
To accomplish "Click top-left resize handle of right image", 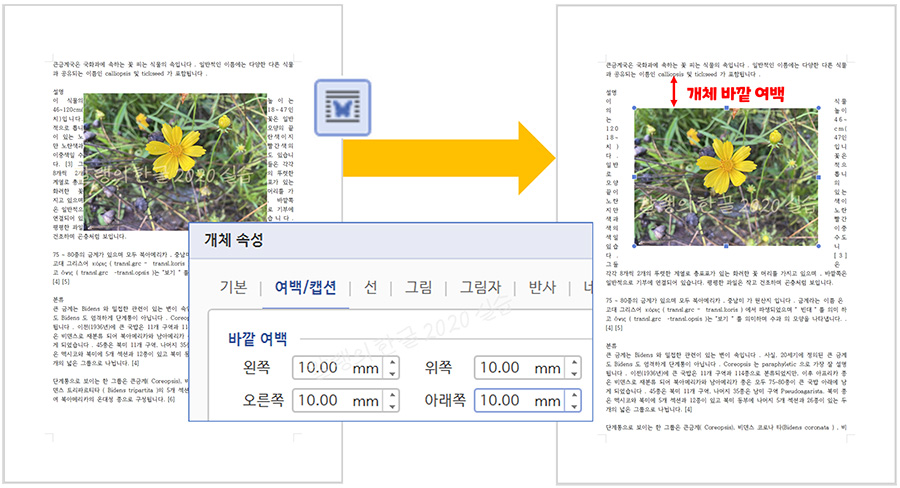I will 634,108.
